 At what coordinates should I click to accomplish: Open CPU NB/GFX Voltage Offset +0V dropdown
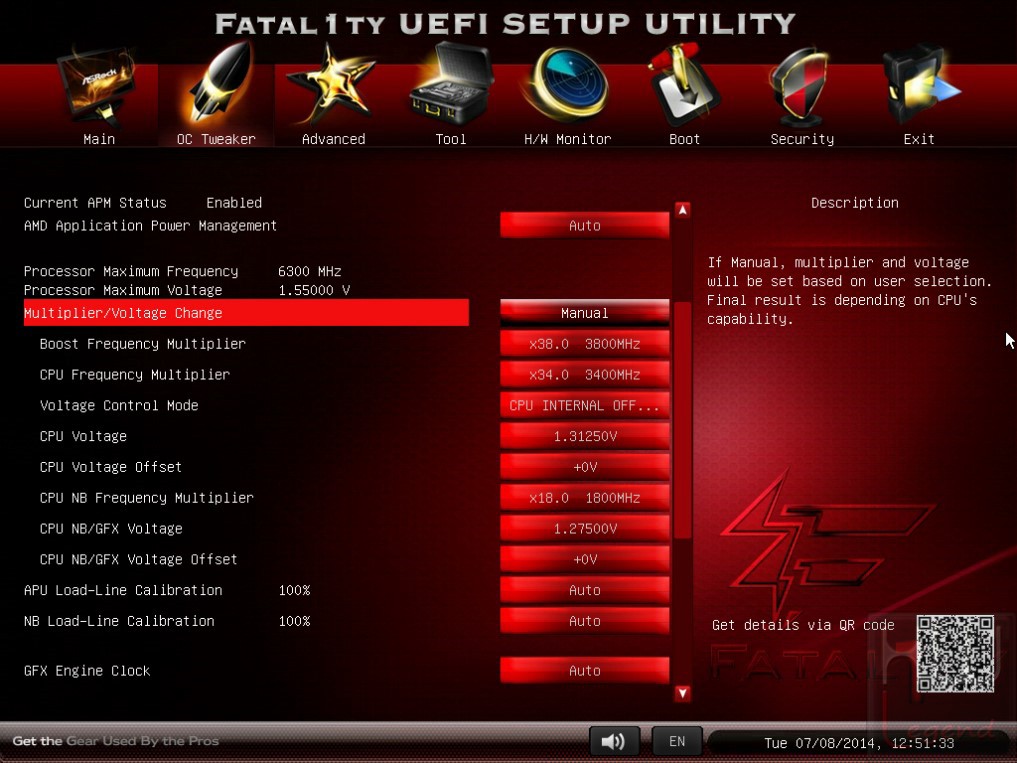pos(584,559)
